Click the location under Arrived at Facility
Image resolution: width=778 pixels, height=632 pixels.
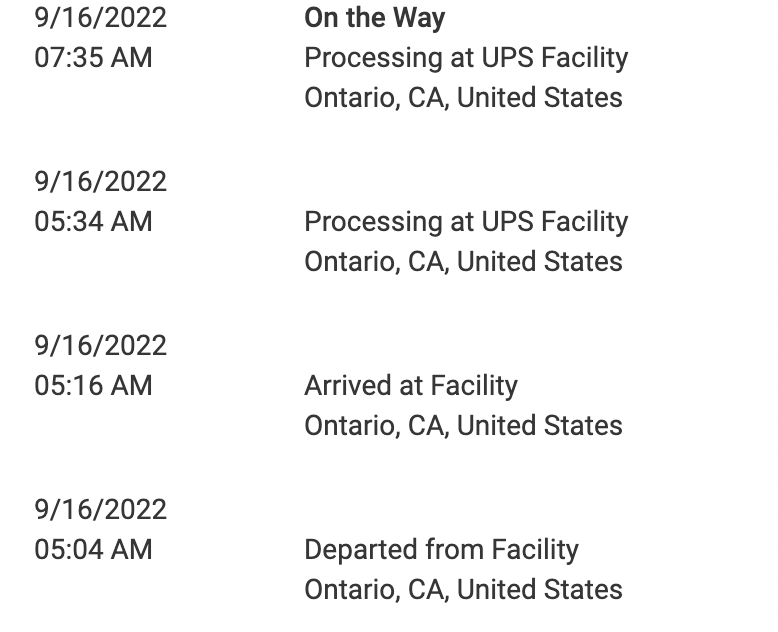pos(463,426)
